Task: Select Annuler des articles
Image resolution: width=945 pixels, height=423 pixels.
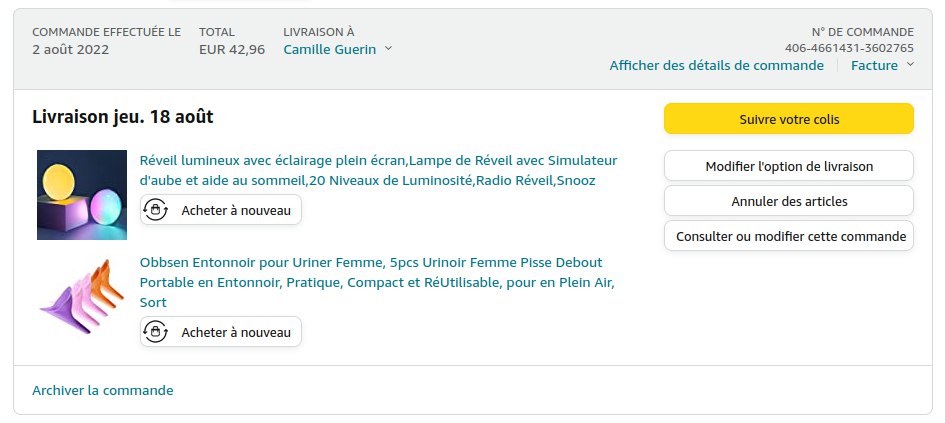Action: pos(788,201)
